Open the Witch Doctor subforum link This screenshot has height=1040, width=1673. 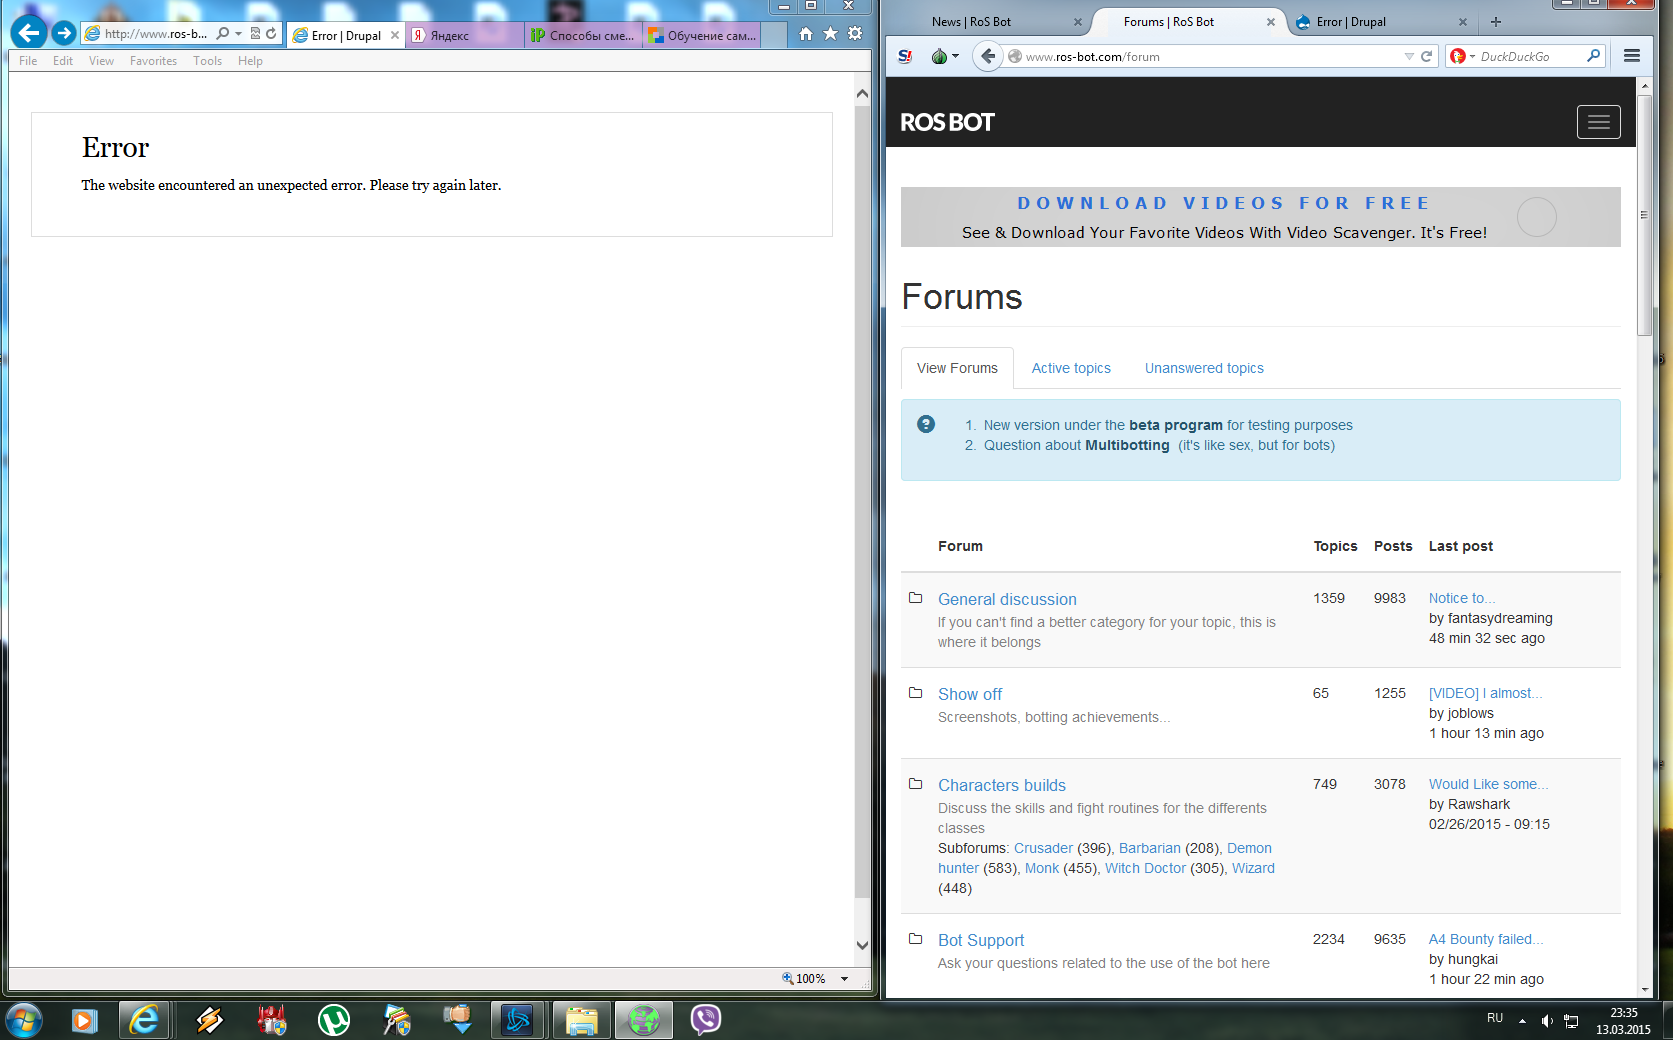(1145, 868)
